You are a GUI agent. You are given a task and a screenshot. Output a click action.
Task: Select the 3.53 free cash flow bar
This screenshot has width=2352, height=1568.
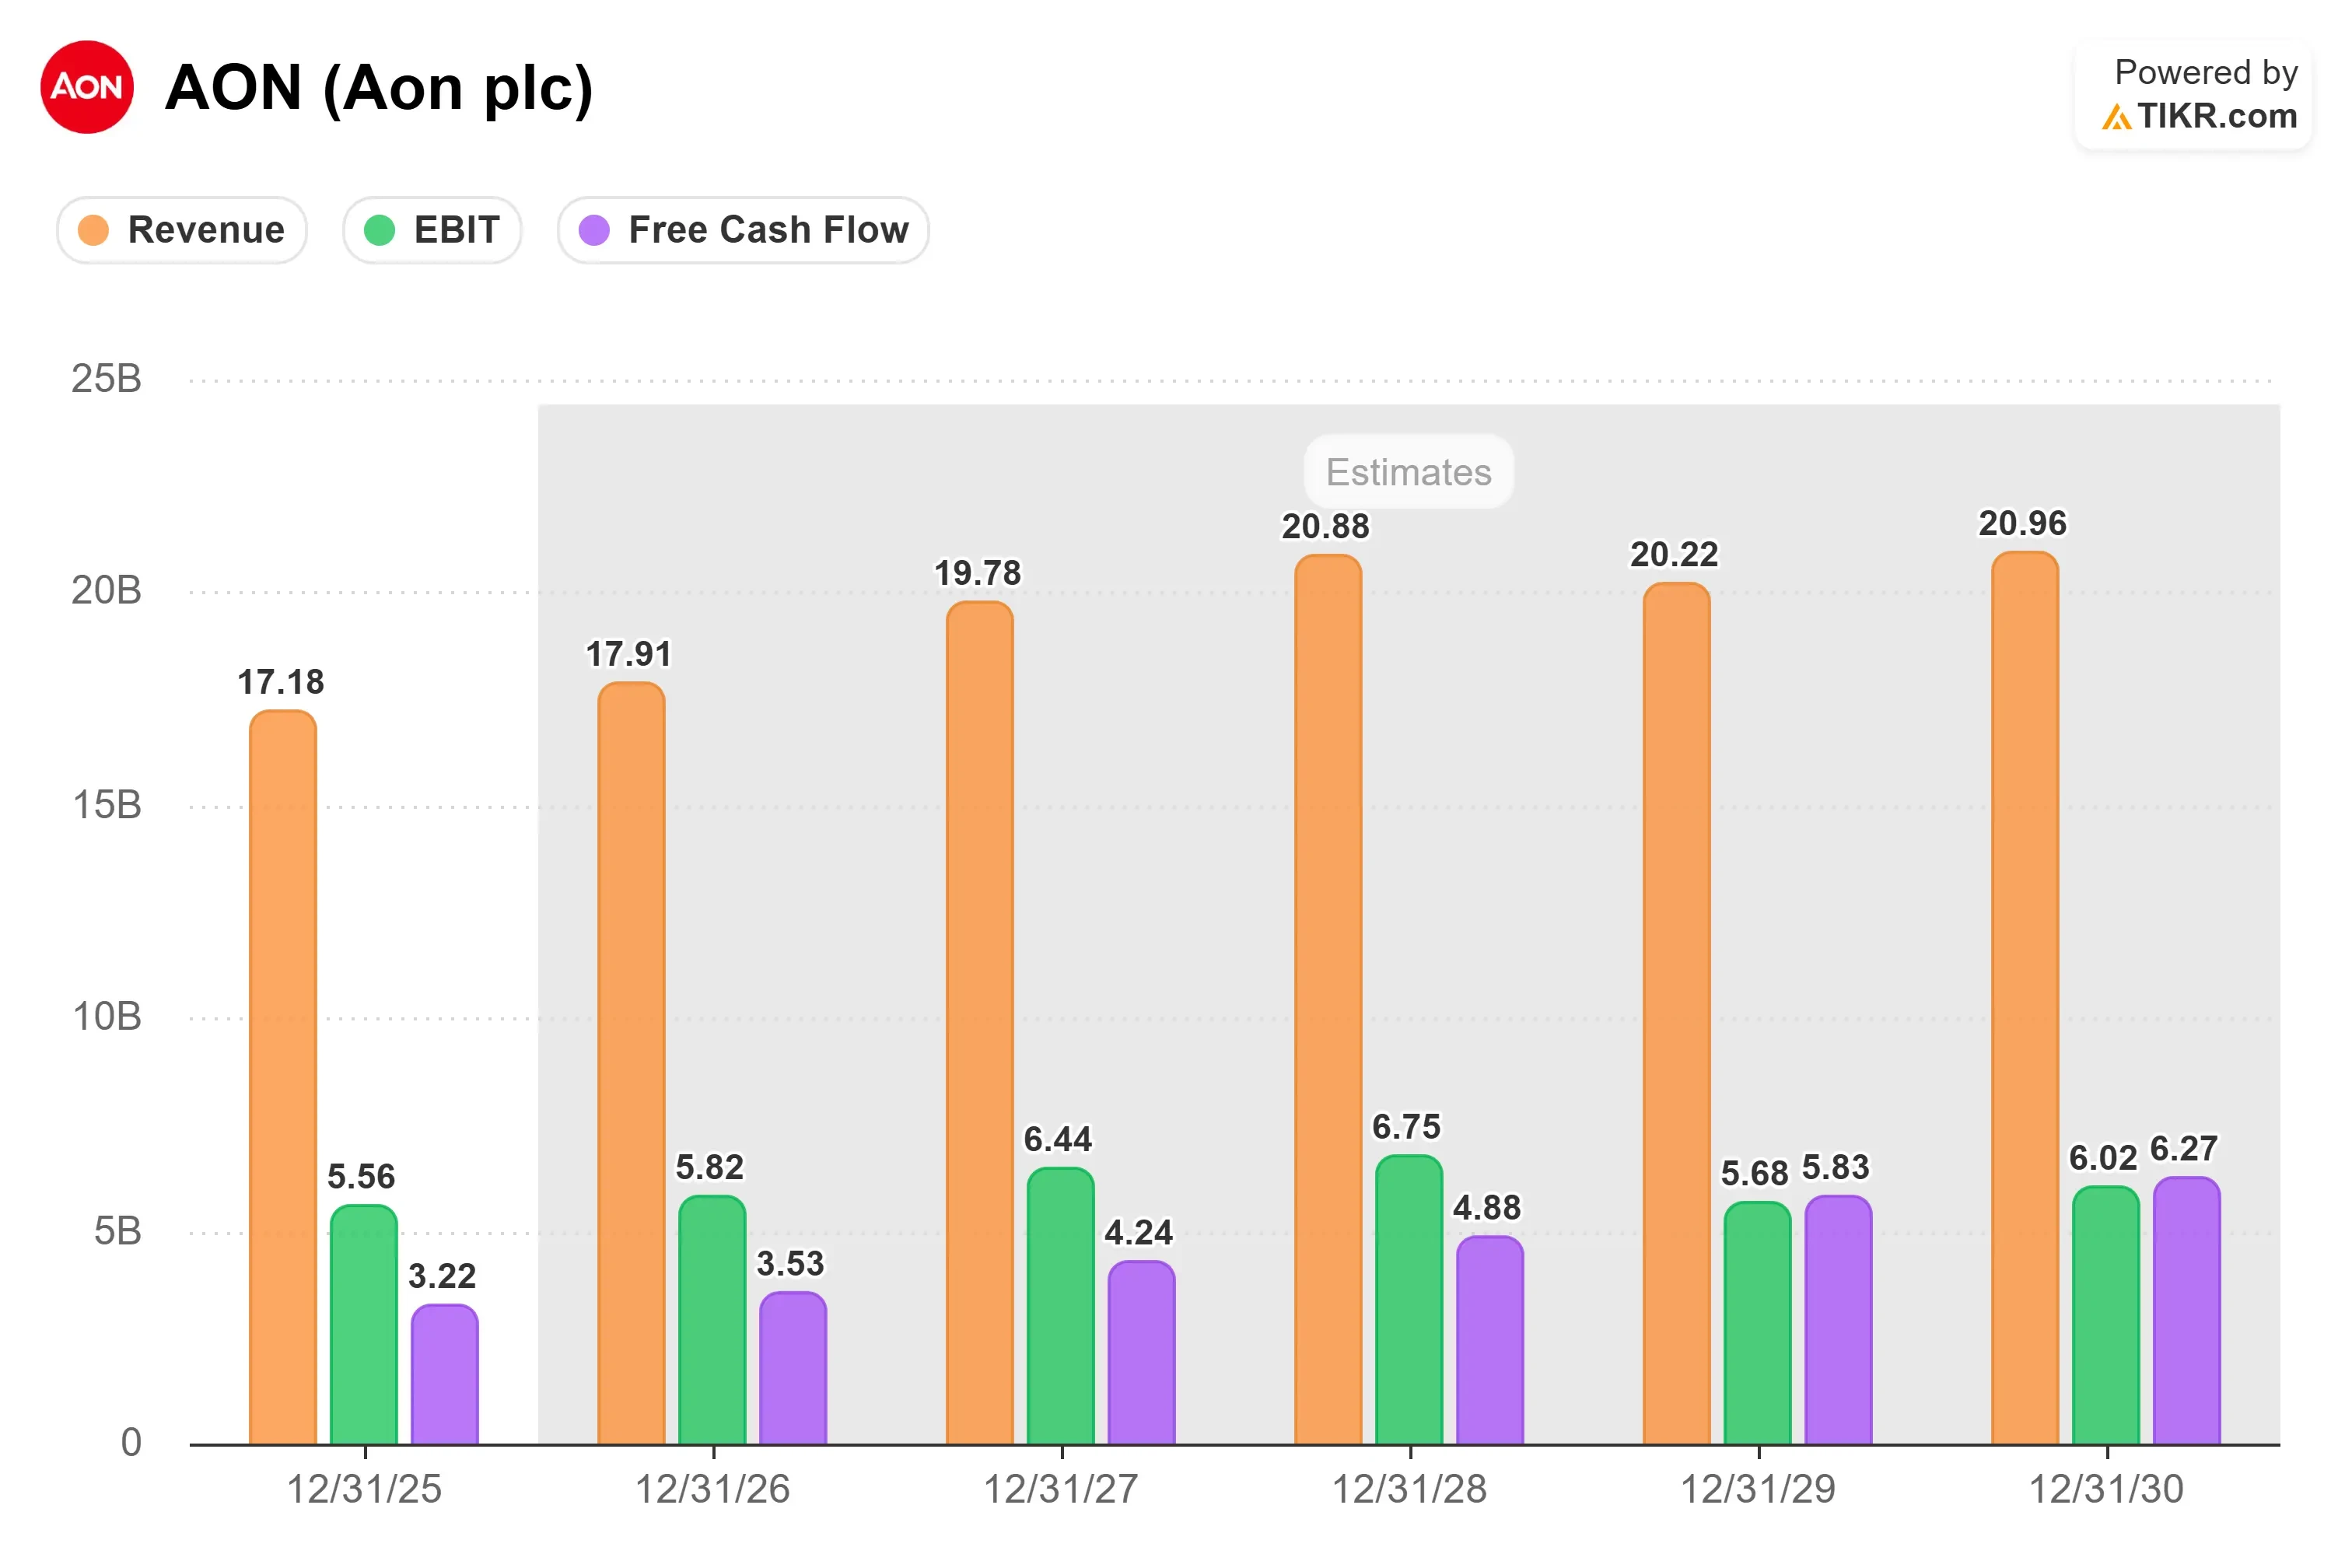point(793,1368)
